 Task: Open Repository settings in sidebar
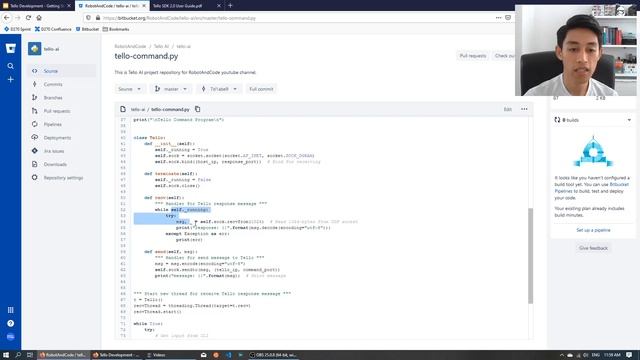point(62,178)
